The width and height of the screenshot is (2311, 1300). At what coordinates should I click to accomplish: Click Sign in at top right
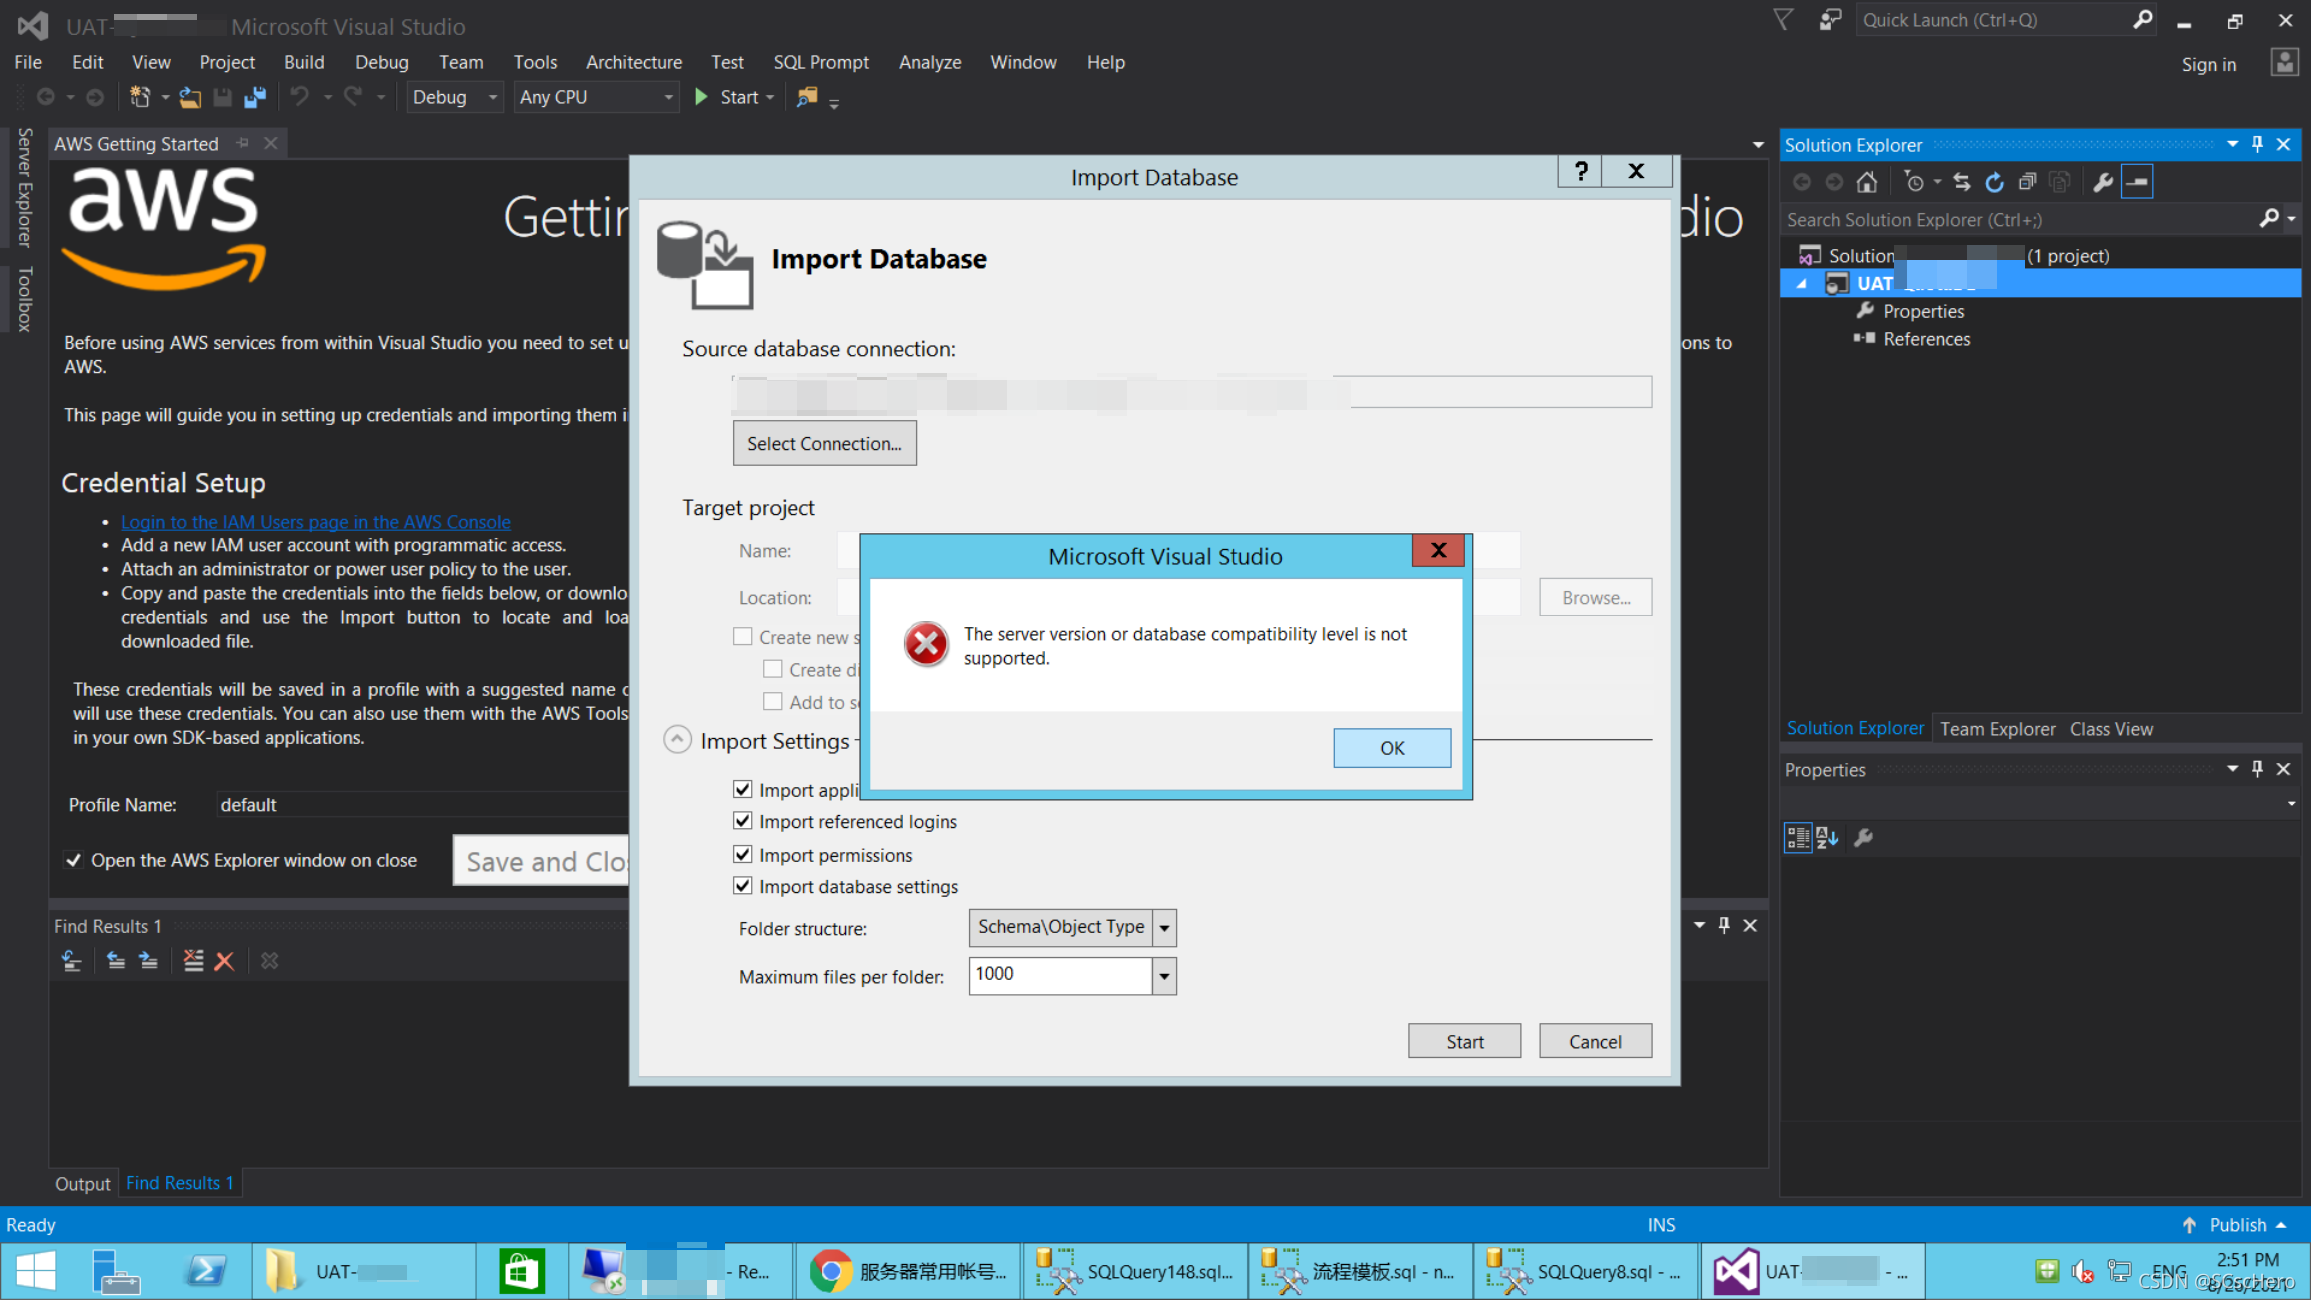pyautogui.click(x=2208, y=64)
